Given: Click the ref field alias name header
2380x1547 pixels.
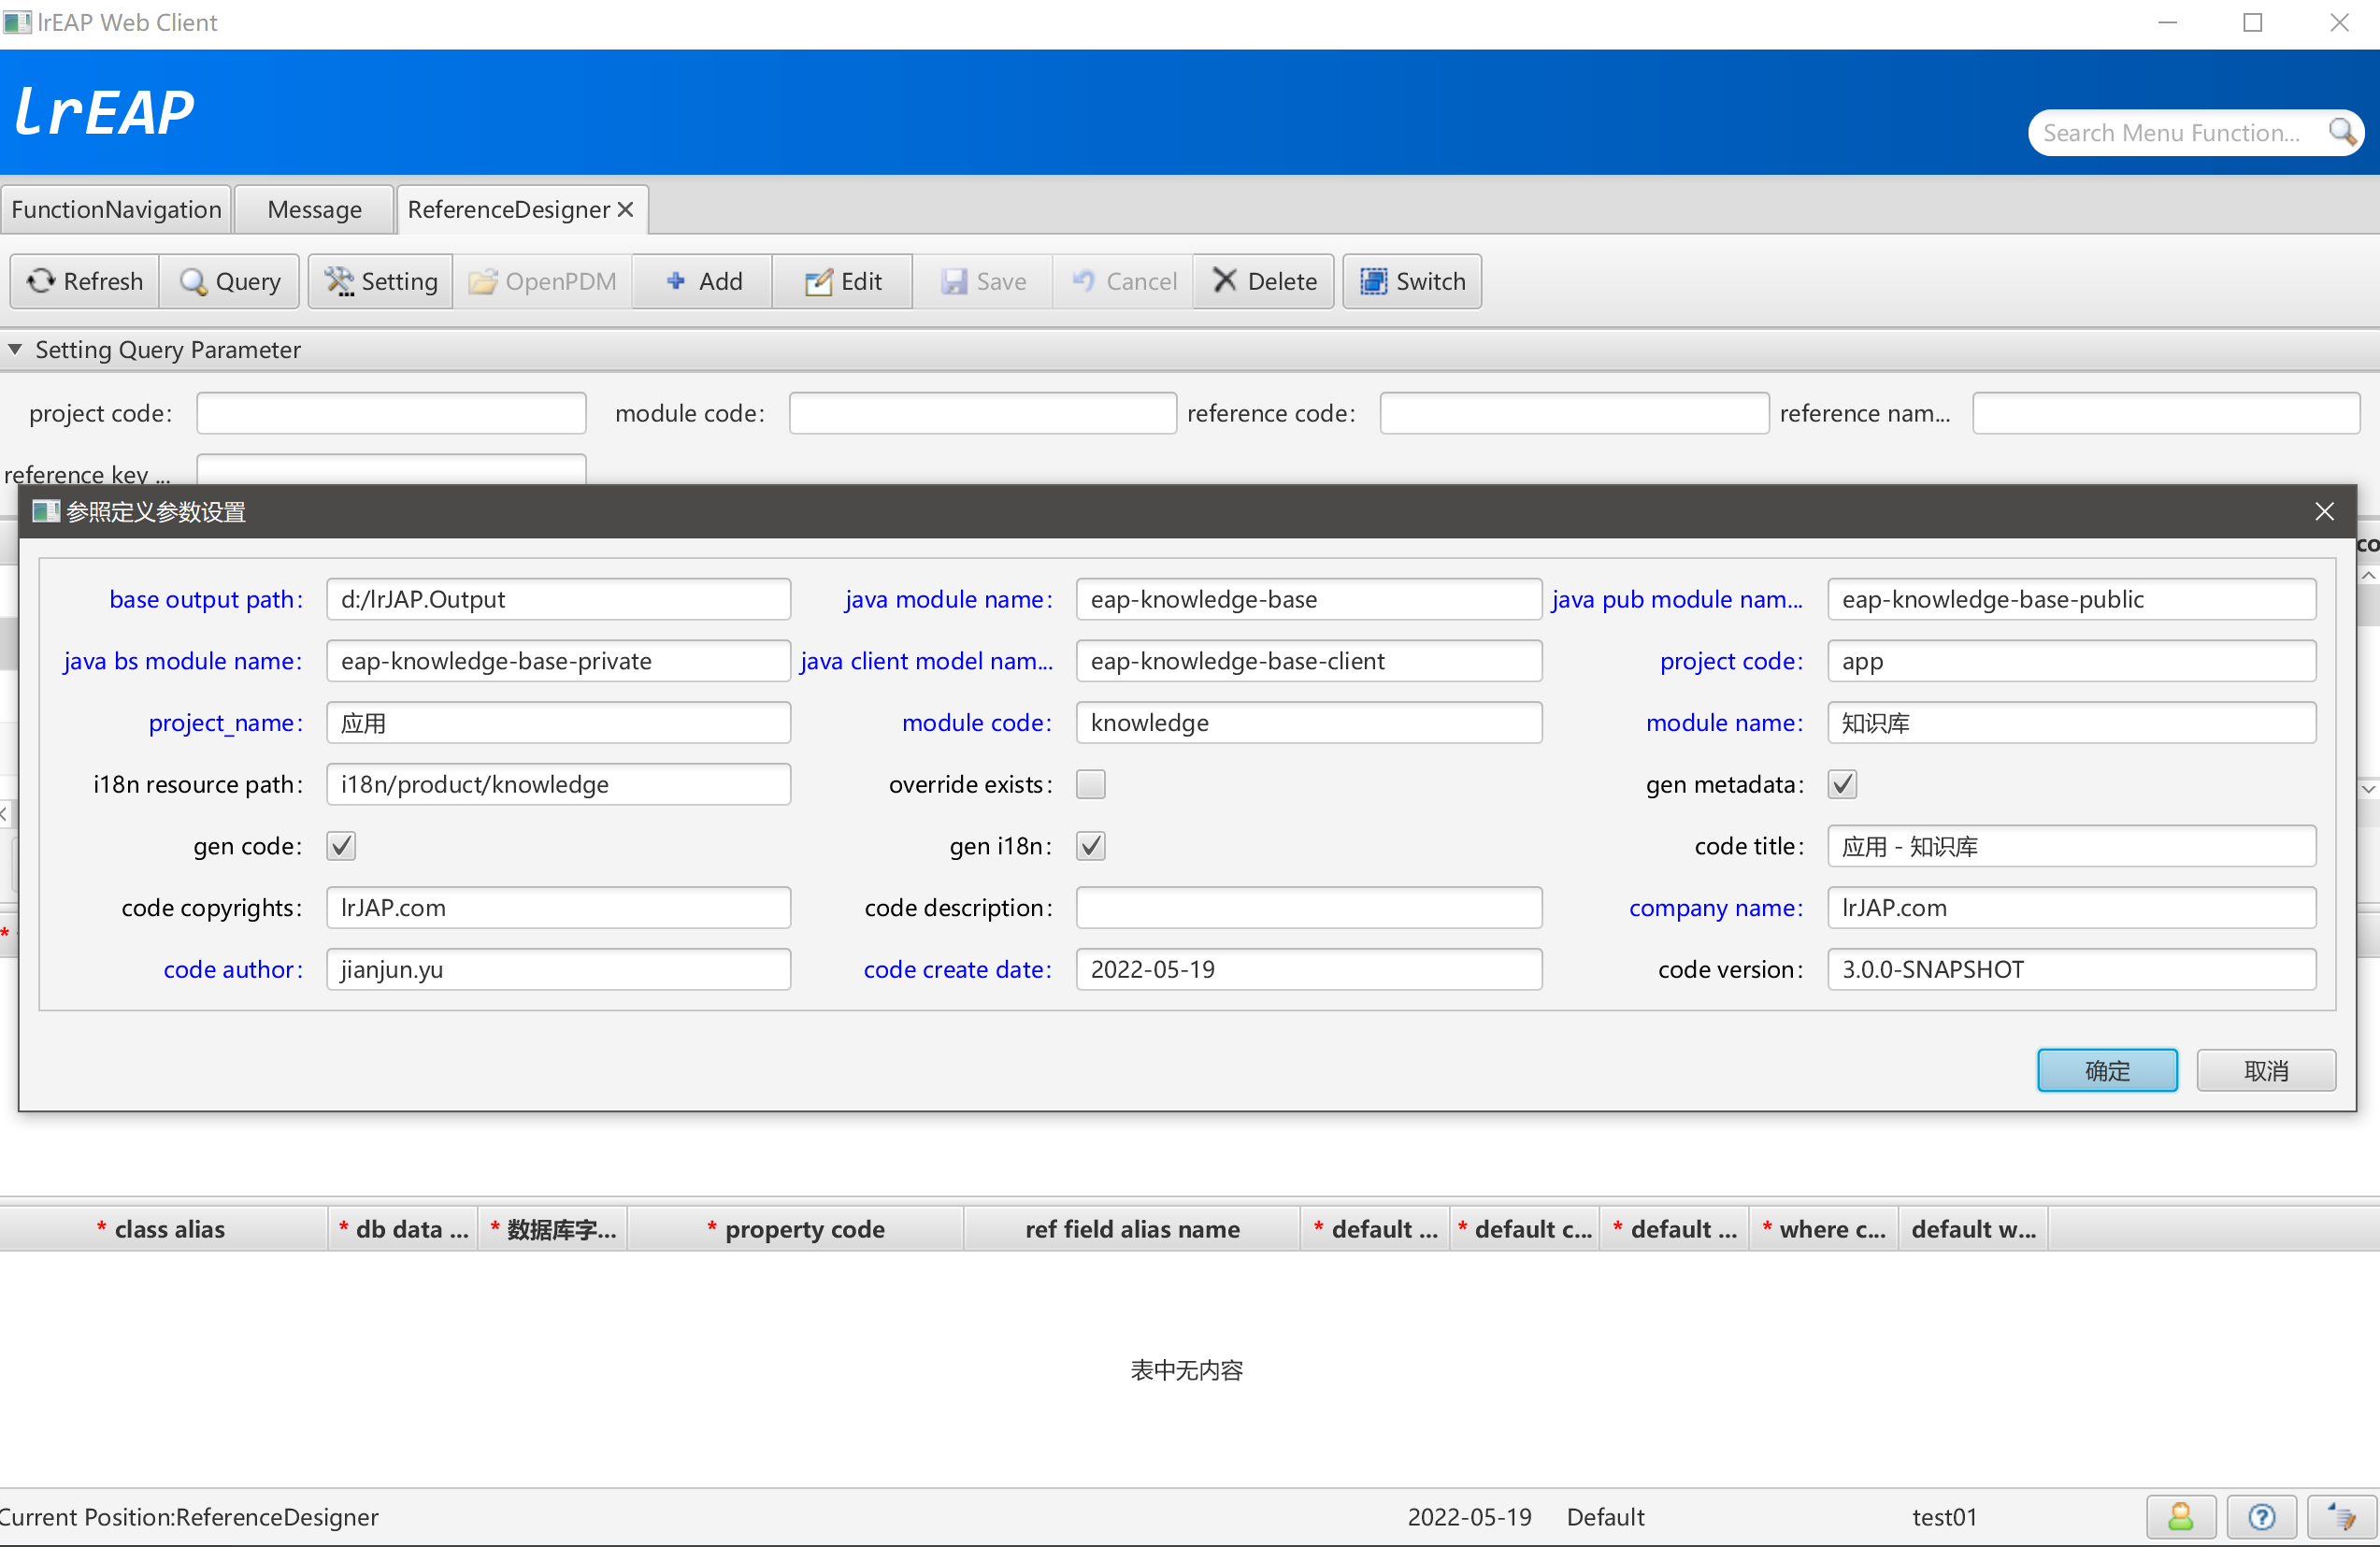Looking at the screenshot, I should [x=1132, y=1230].
